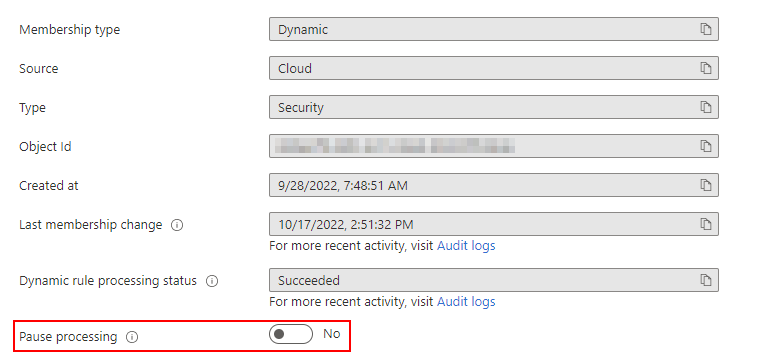This screenshot has height=363, width=772.
Task: Click the Source label
Action: pyautogui.click(x=38, y=68)
